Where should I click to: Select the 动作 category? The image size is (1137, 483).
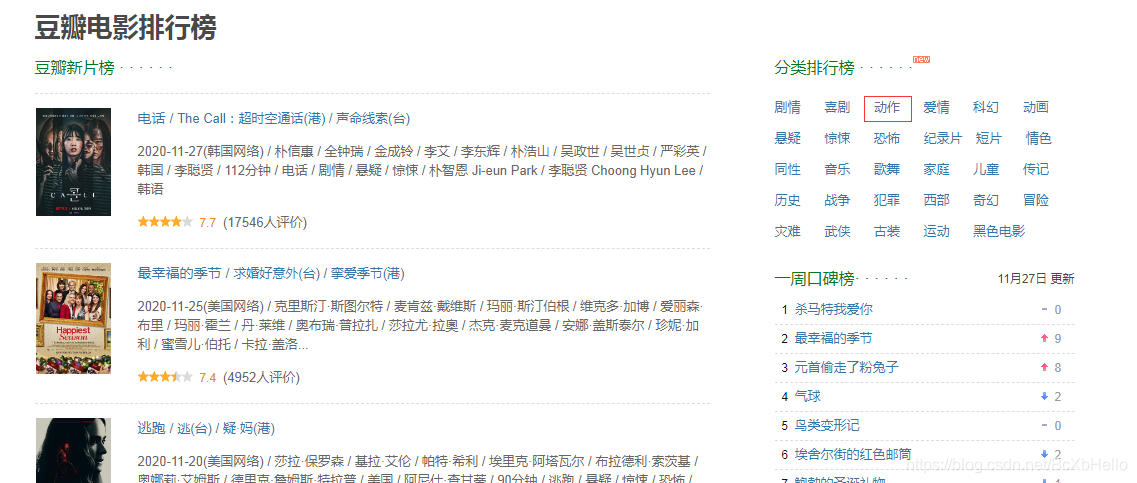click(887, 107)
